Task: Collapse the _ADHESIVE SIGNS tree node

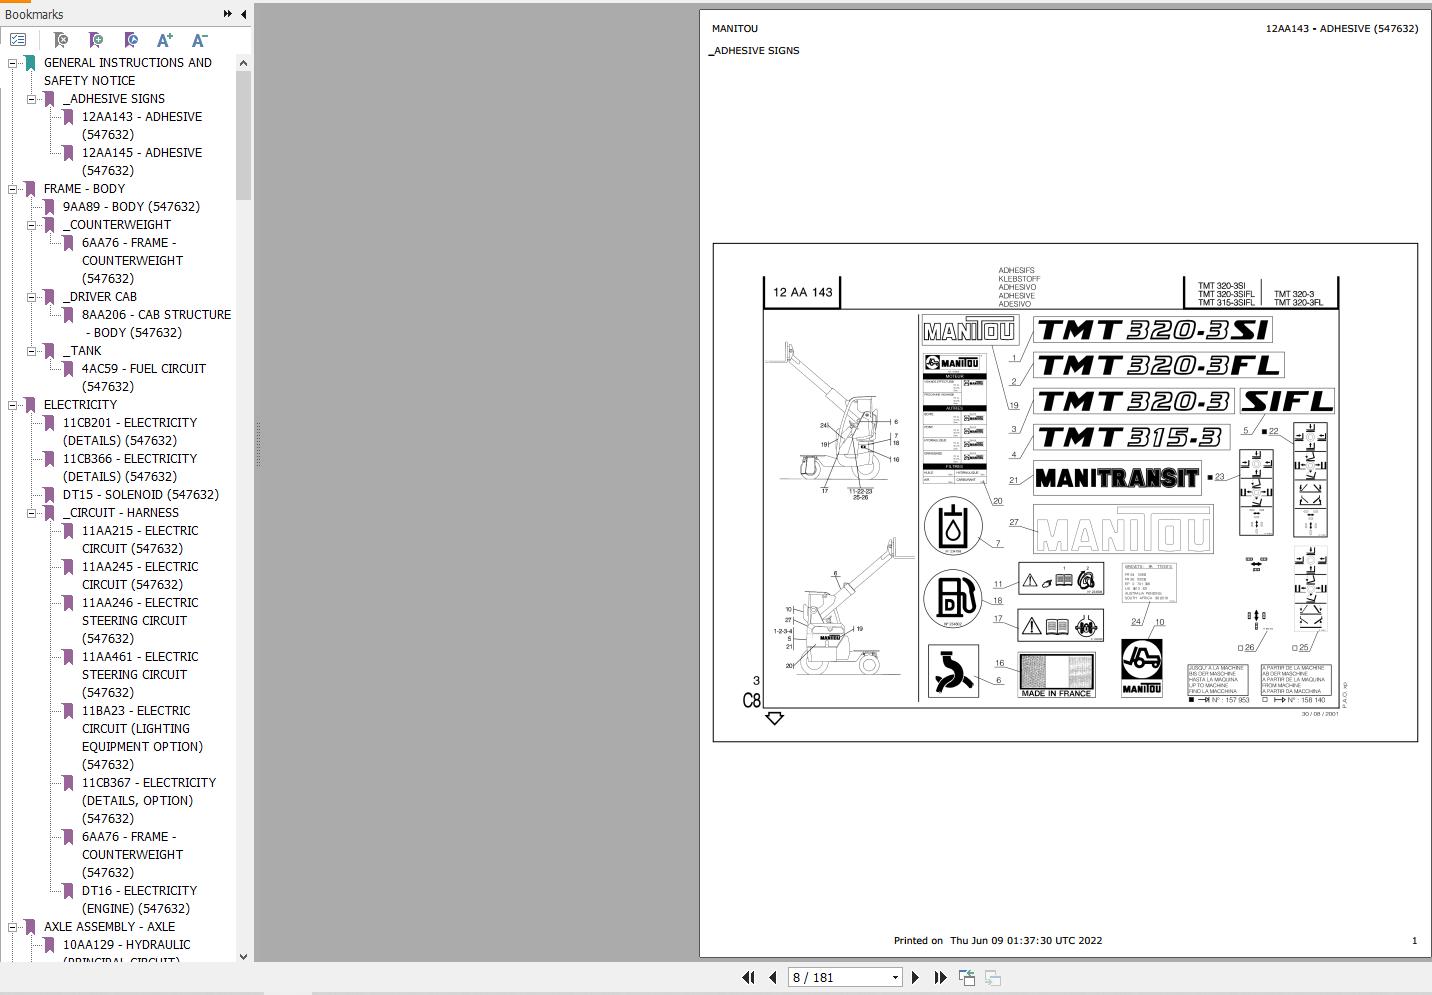Action: point(32,99)
